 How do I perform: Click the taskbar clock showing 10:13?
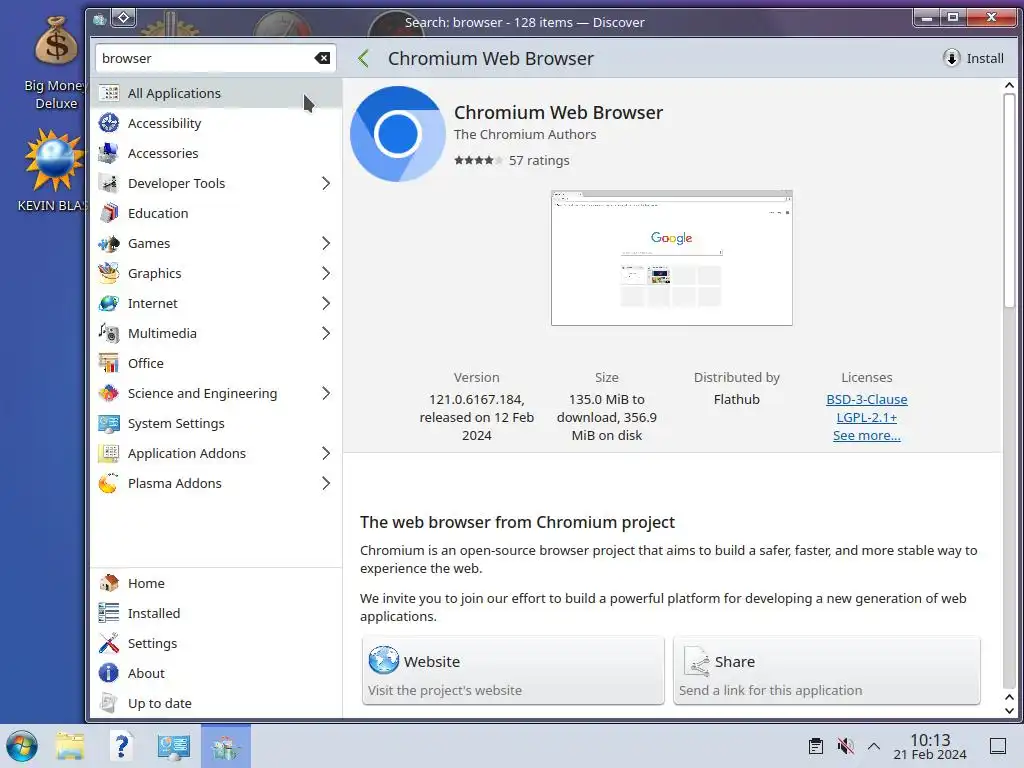(930, 746)
